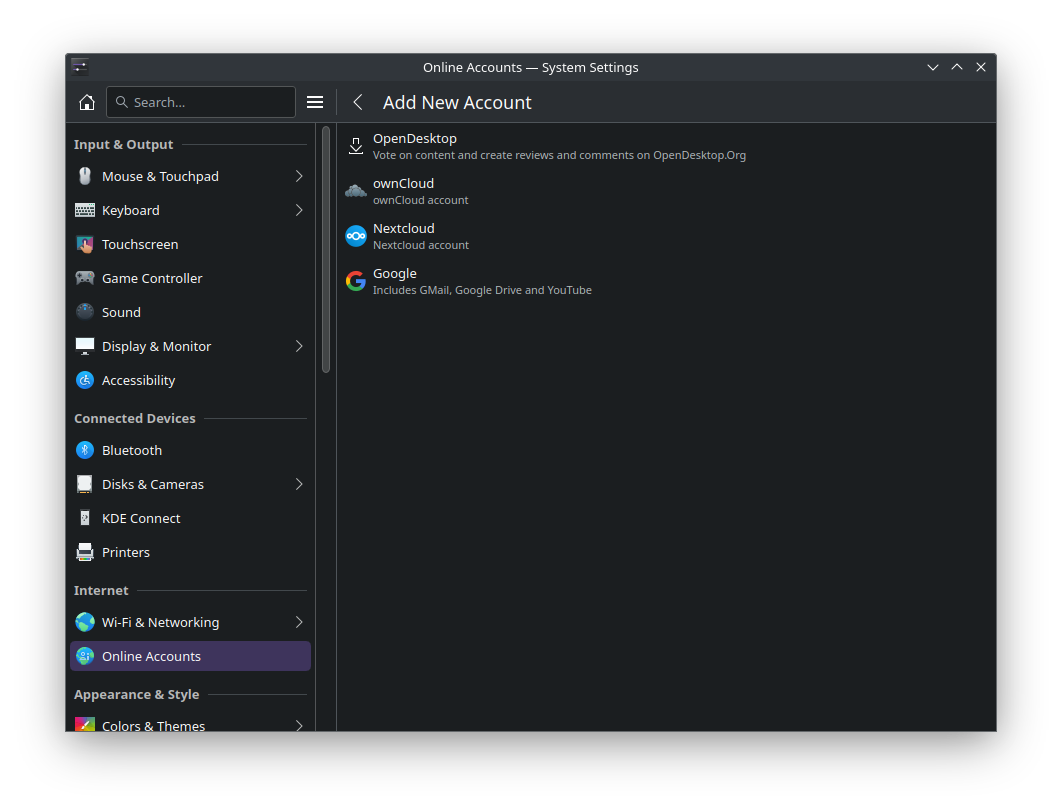Viewport: 1063px width, 810px height.
Task: Click the OpenDesktop download icon
Action: pos(355,146)
